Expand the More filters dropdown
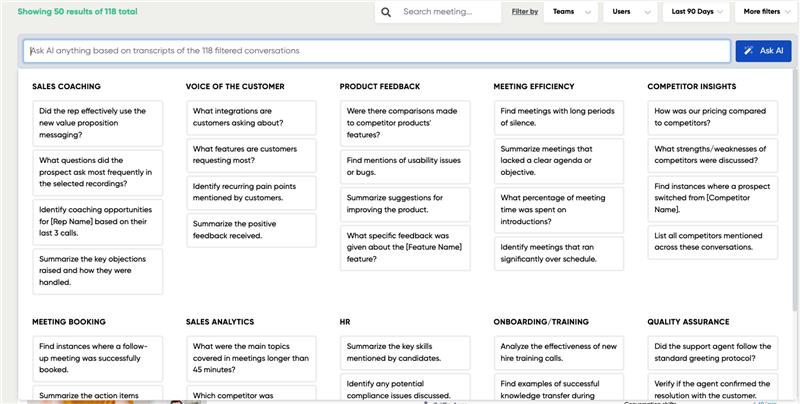 pyautogui.click(x=765, y=12)
